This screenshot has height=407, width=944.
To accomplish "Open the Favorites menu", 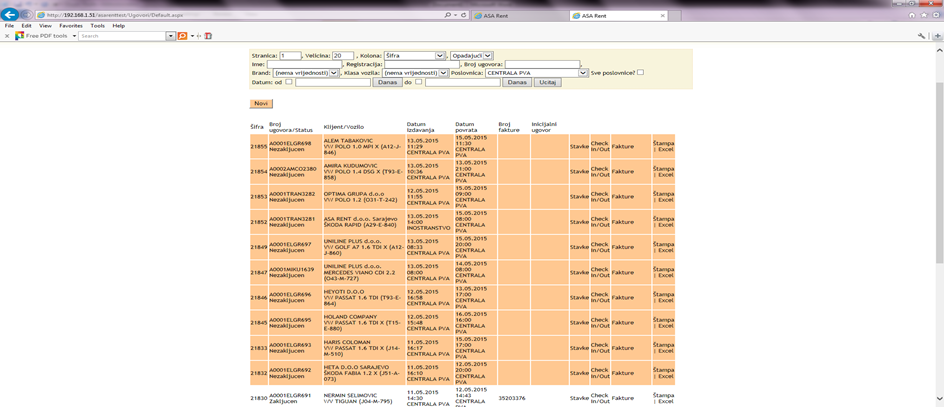I will (x=71, y=26).
